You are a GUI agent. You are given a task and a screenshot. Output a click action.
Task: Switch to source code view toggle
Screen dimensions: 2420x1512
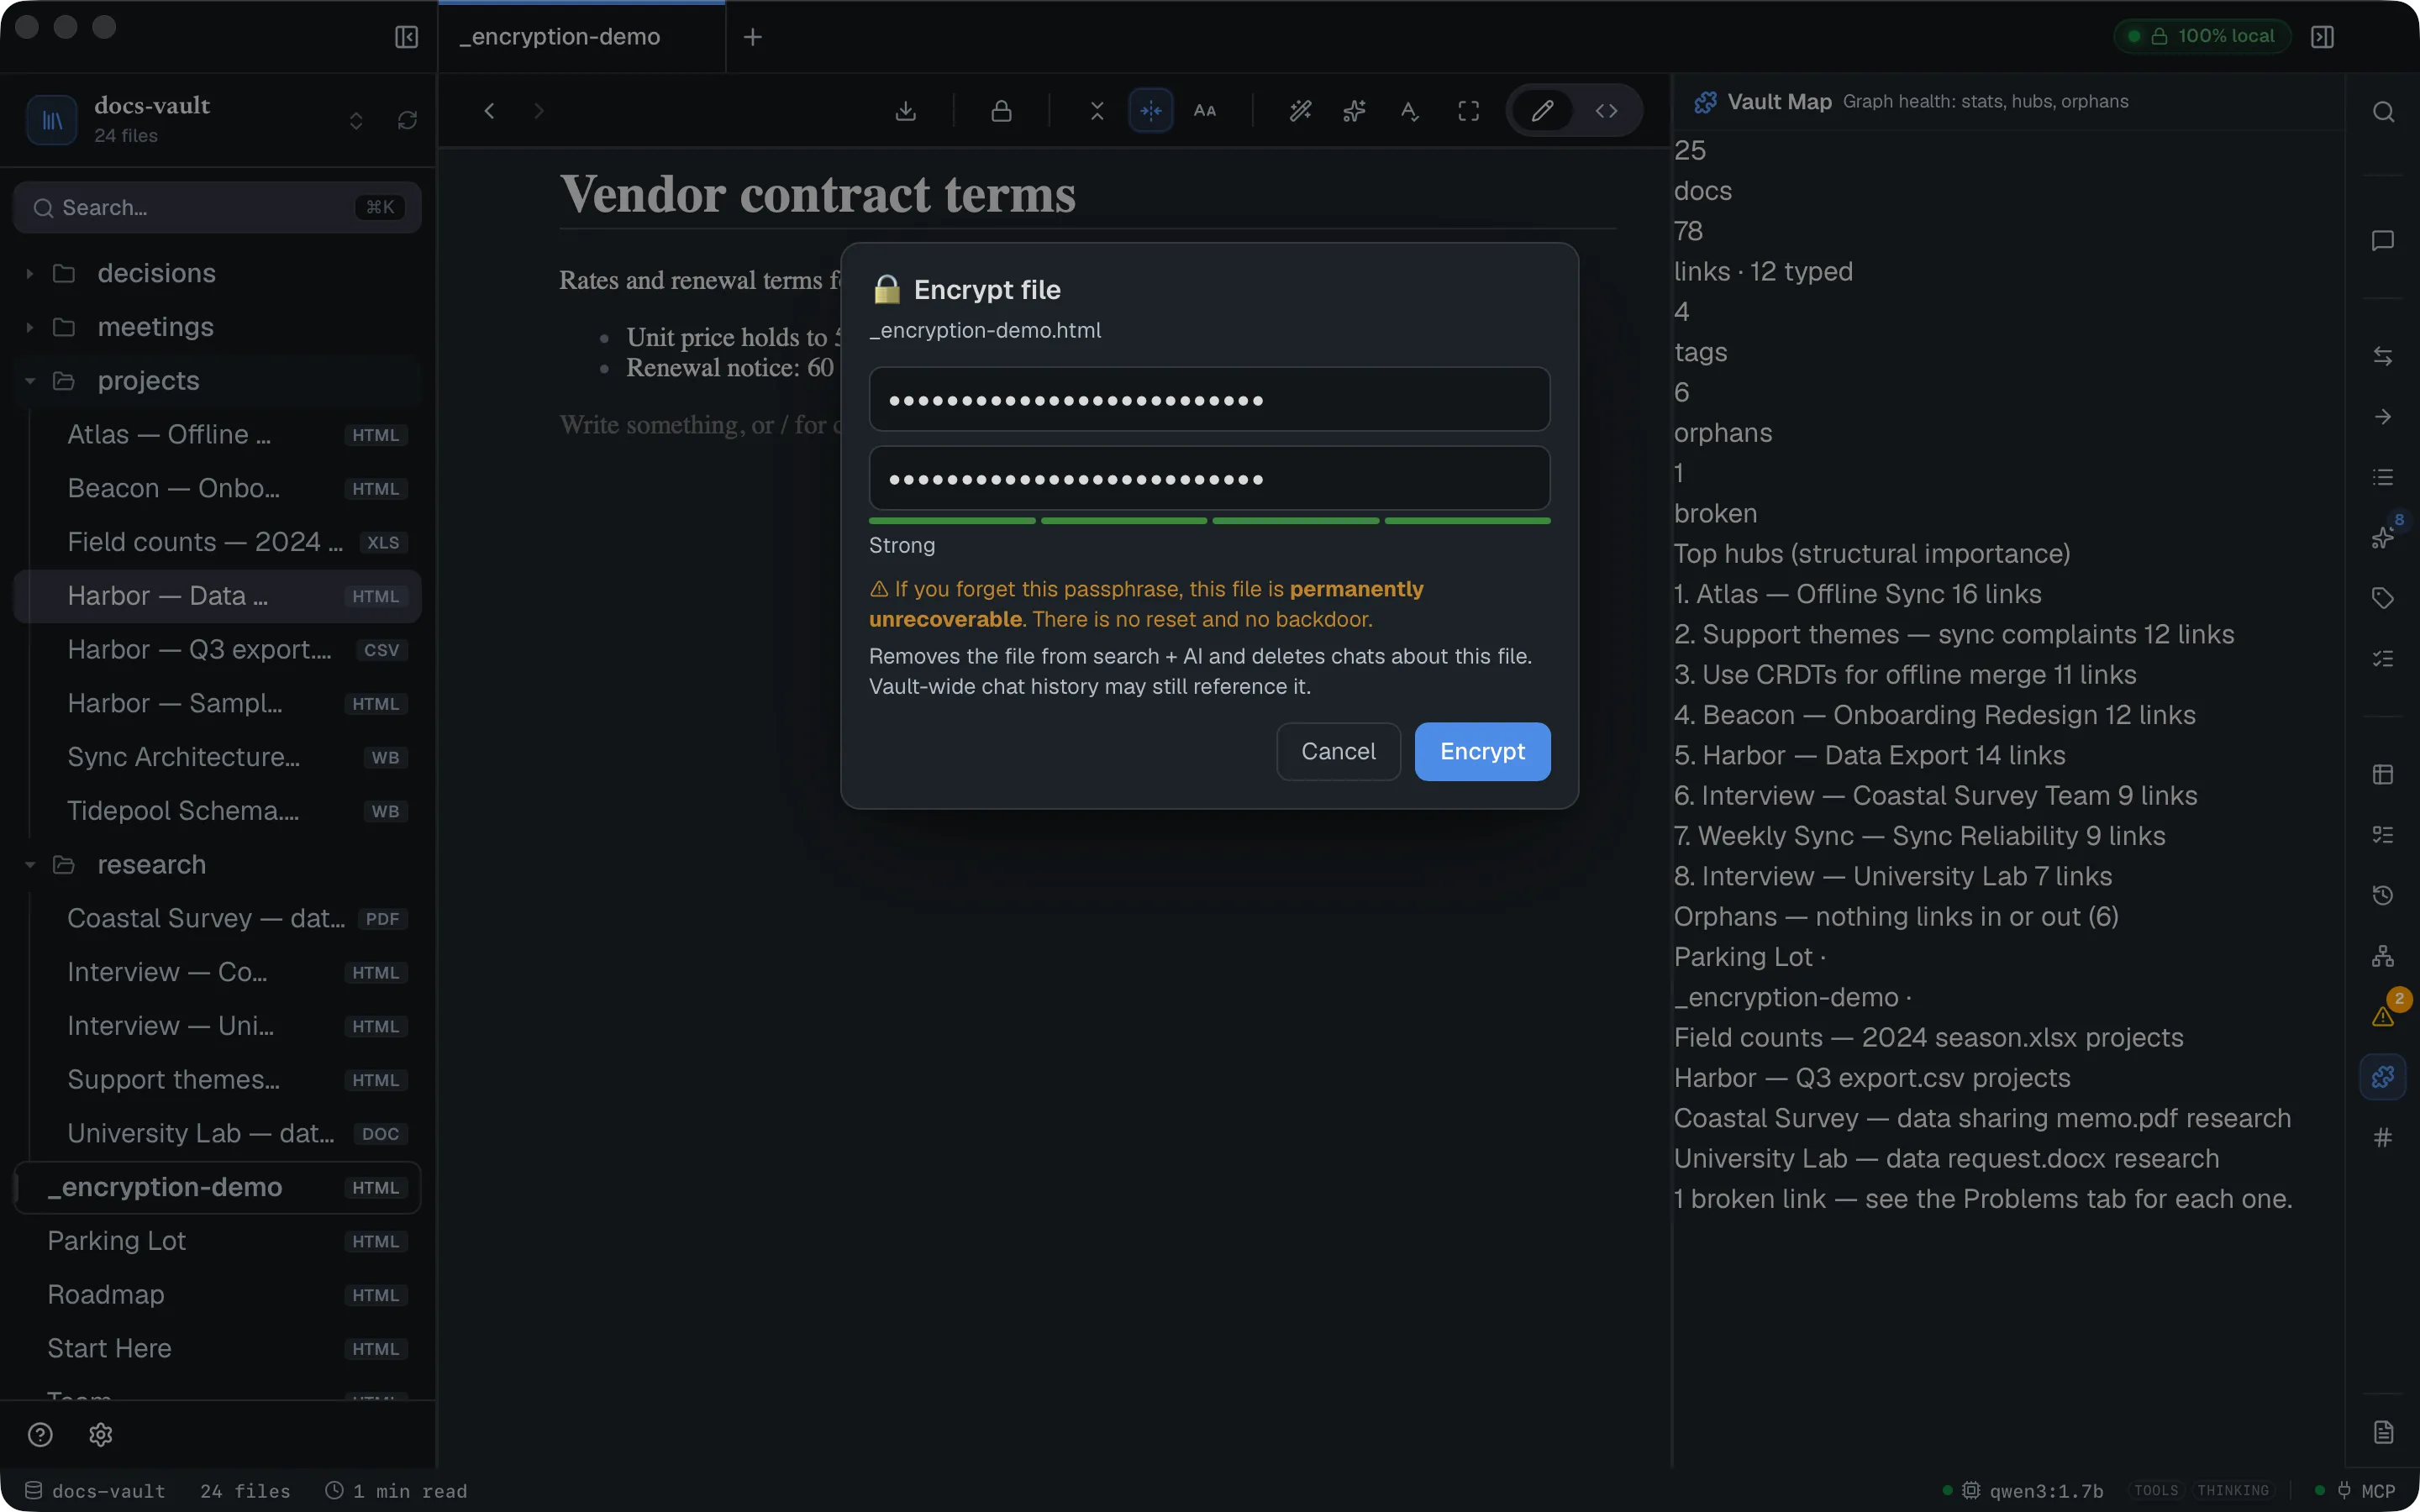(1606, 111)
